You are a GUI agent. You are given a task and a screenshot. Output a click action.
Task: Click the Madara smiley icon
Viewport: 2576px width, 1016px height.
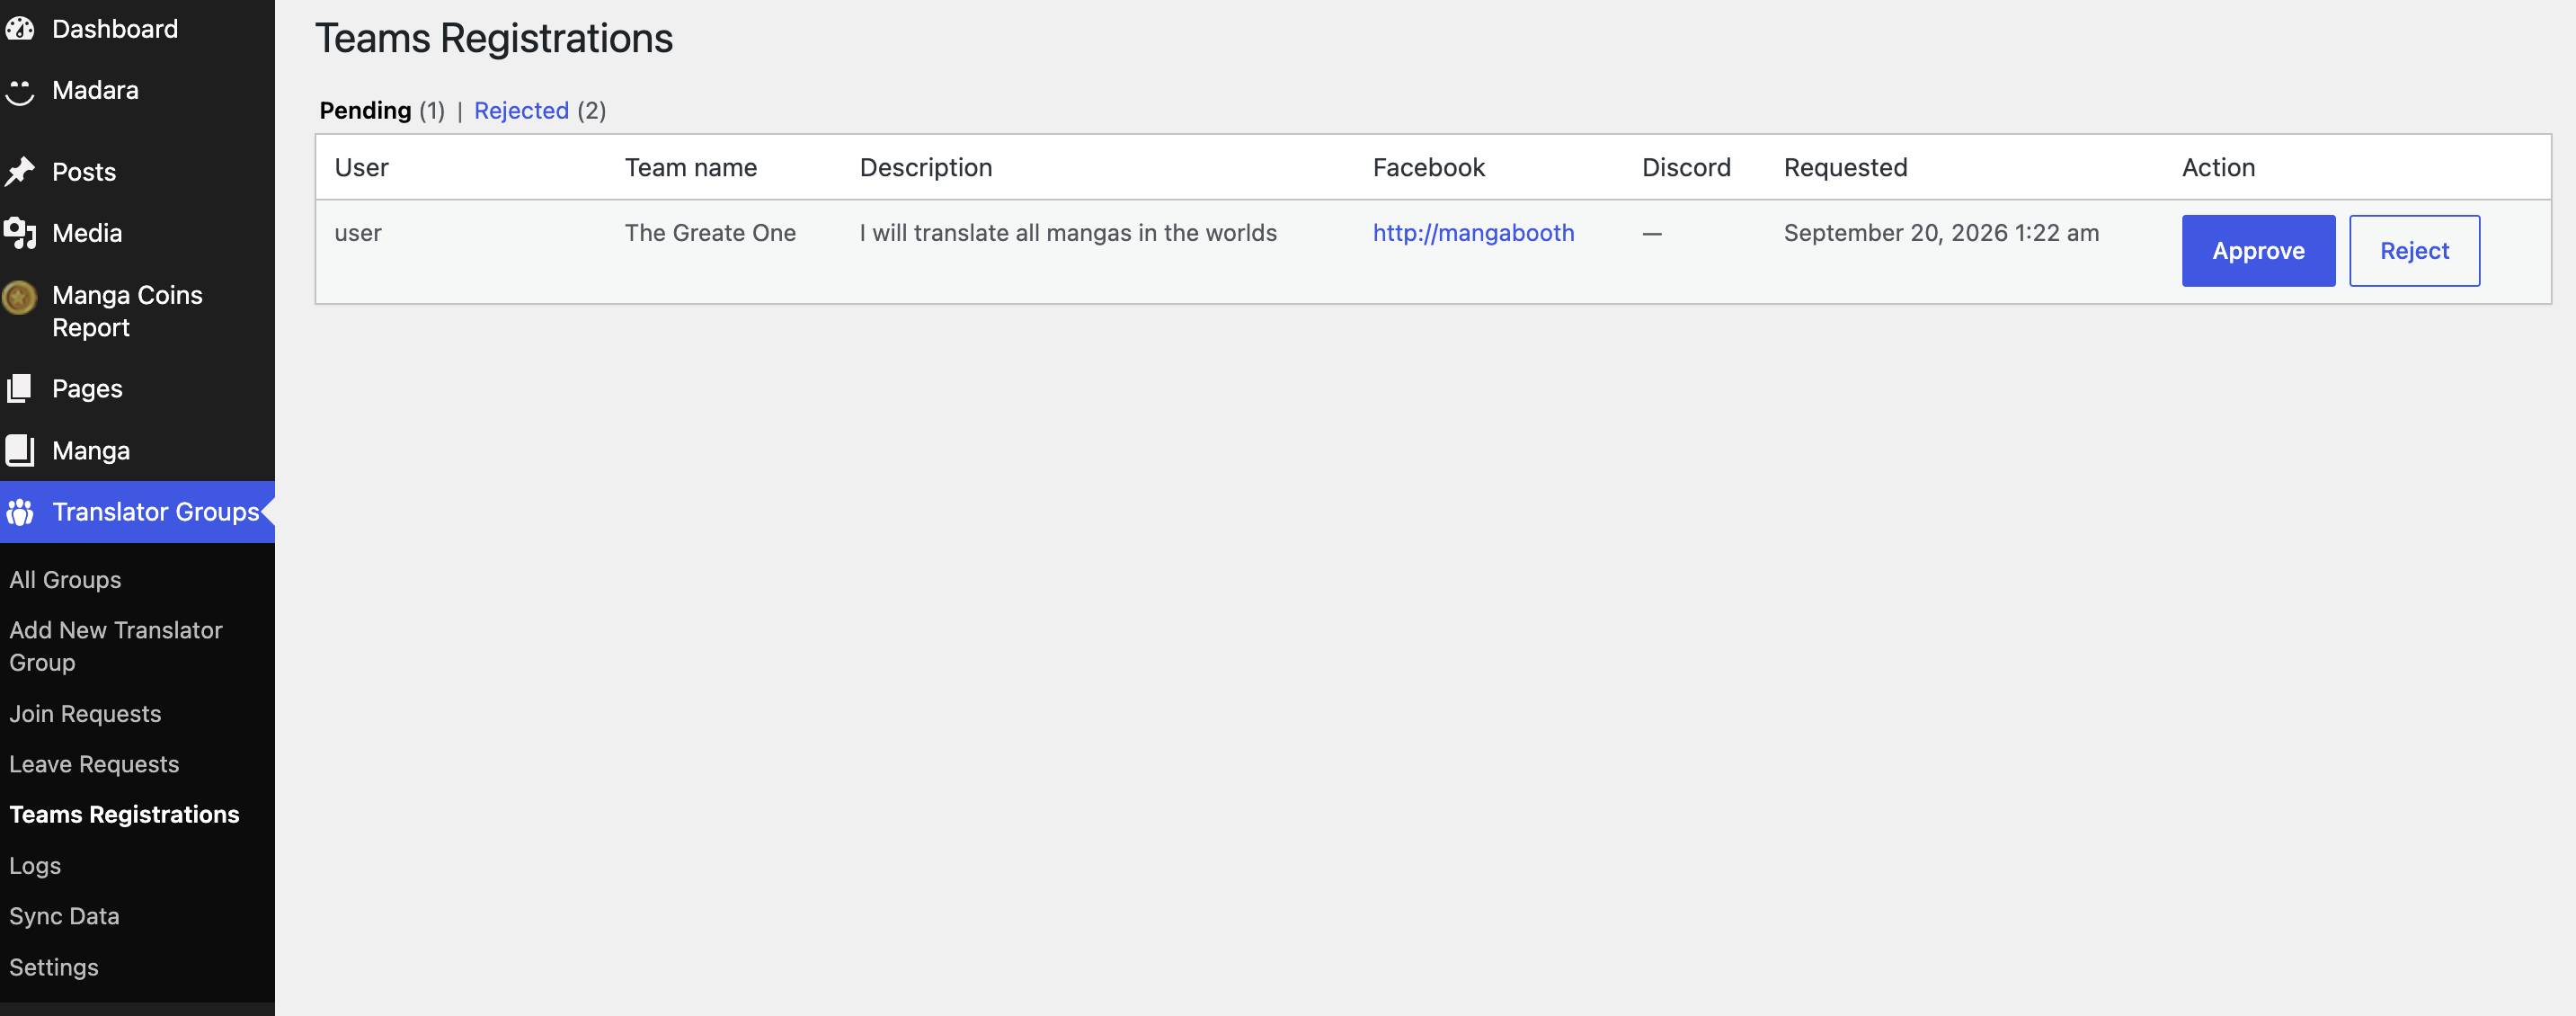point(20,91)
